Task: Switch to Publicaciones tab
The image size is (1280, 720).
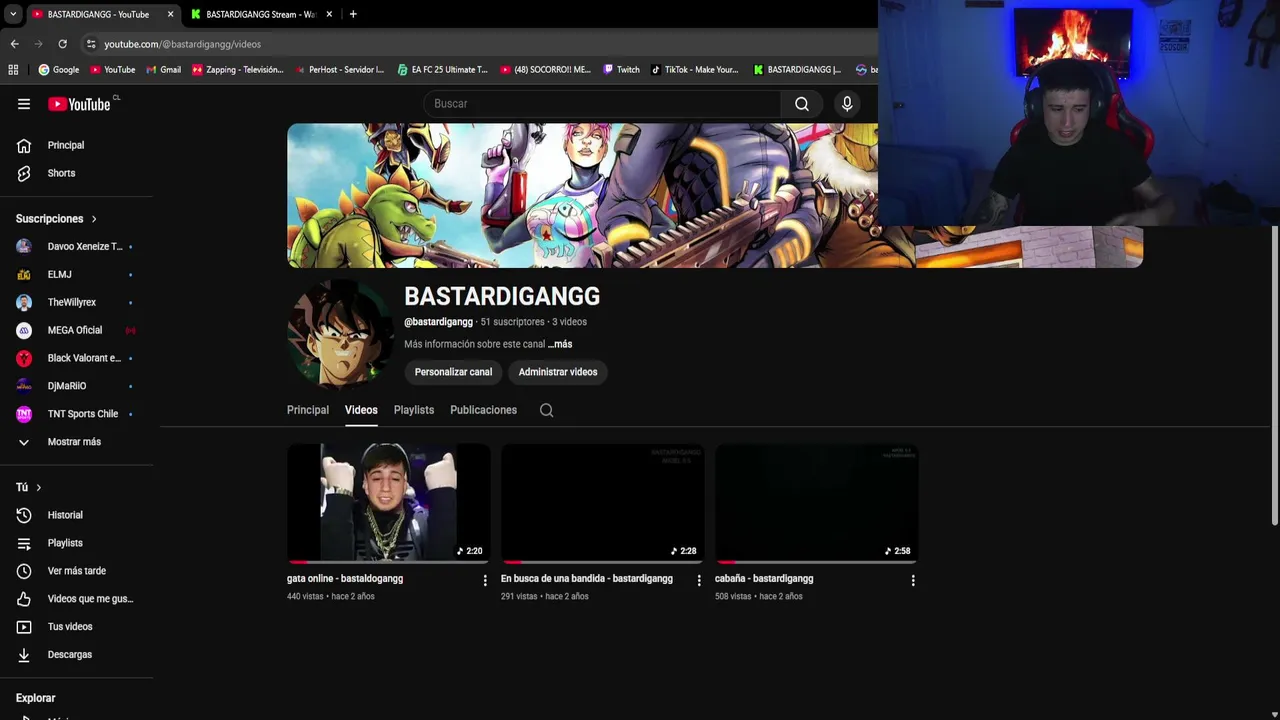Action: [483, 410]
